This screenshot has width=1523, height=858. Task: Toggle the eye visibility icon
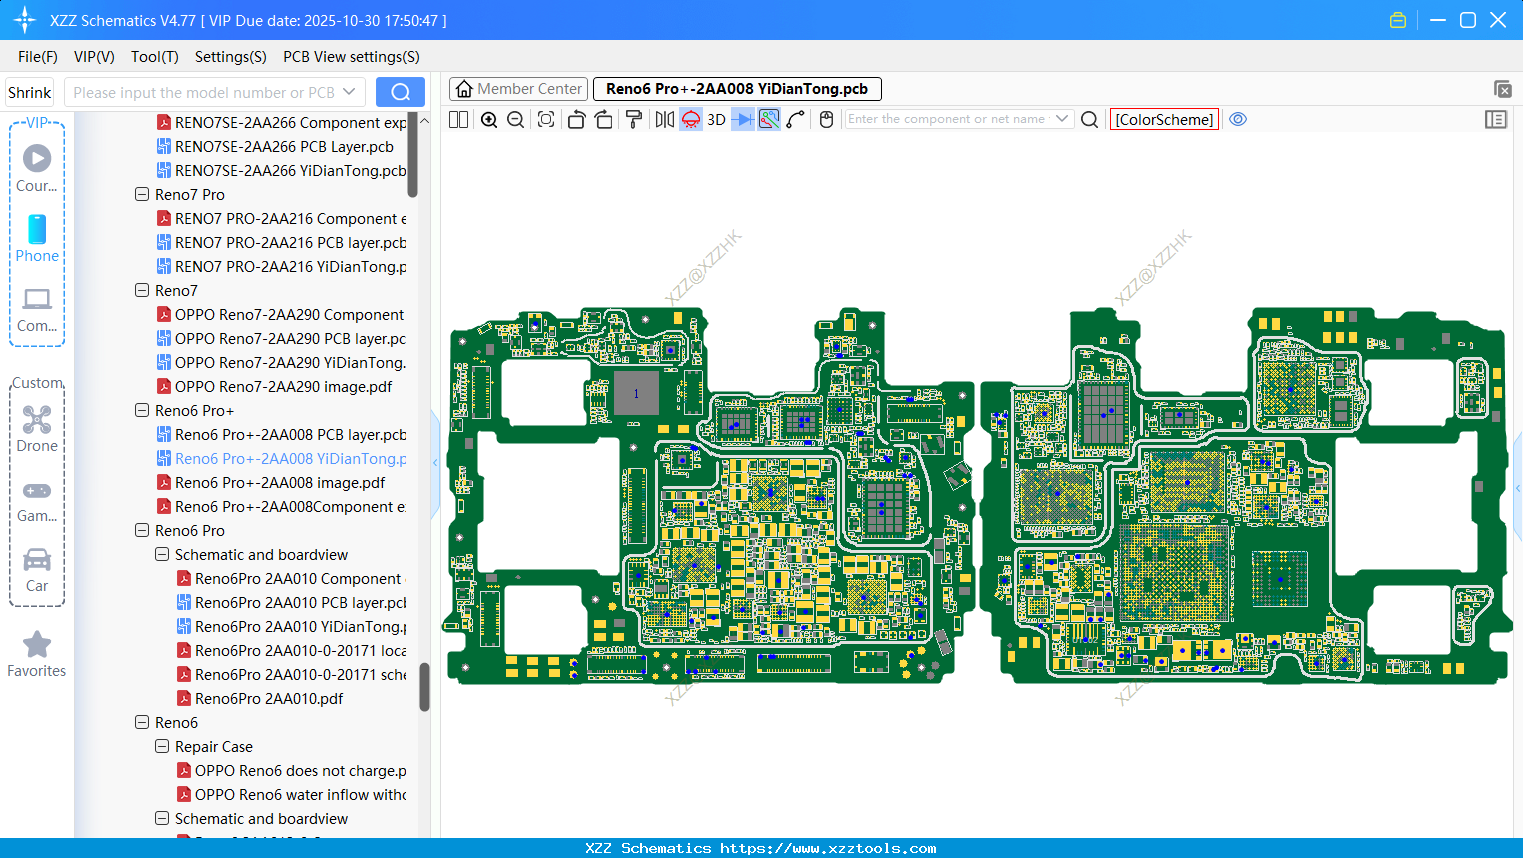[x=1238, y=119]
